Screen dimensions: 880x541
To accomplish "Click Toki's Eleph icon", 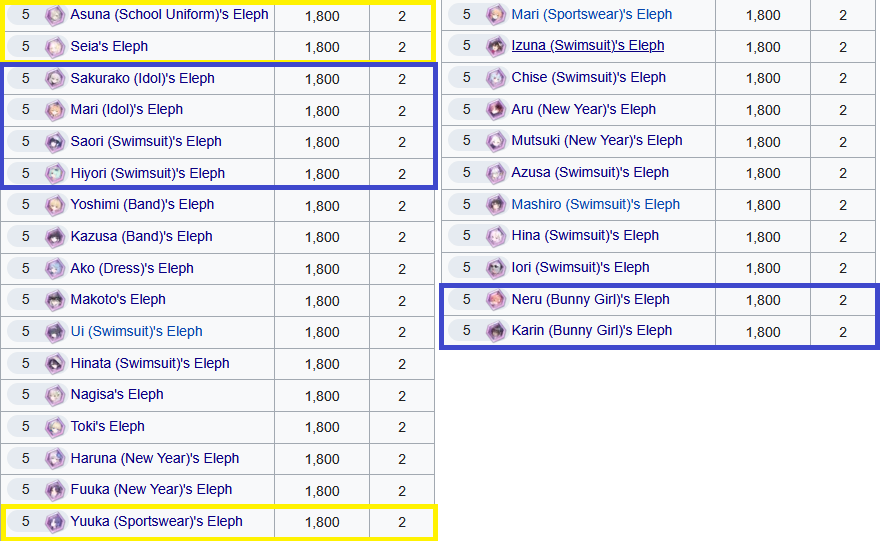I will click(x=55, y=427).
